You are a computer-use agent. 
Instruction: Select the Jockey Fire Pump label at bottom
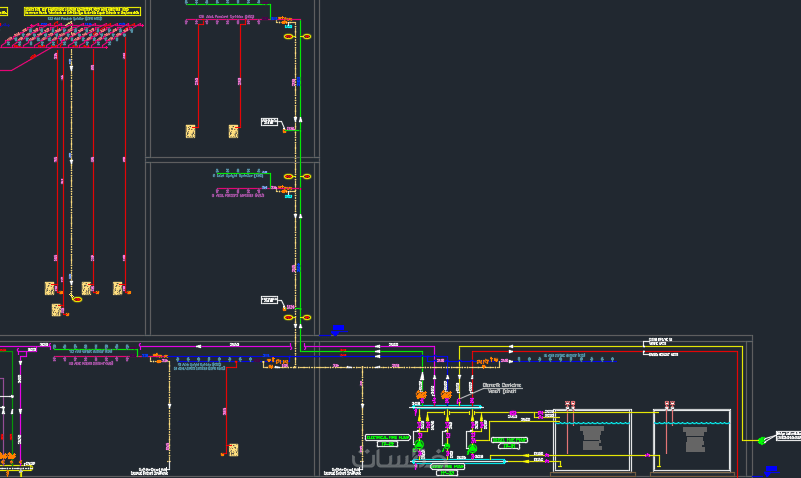(x=448, y=466)
